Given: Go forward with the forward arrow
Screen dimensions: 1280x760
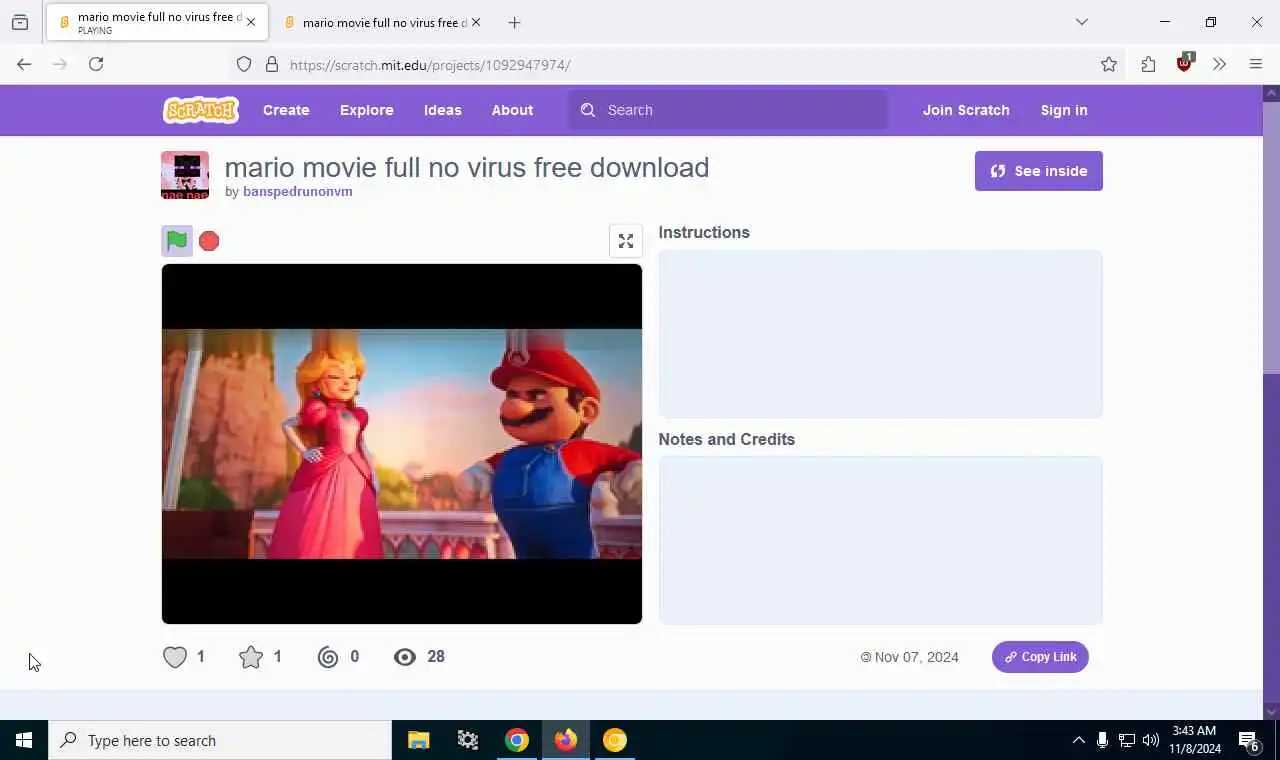Looking at the screenshot, I should tap(60, 64).
